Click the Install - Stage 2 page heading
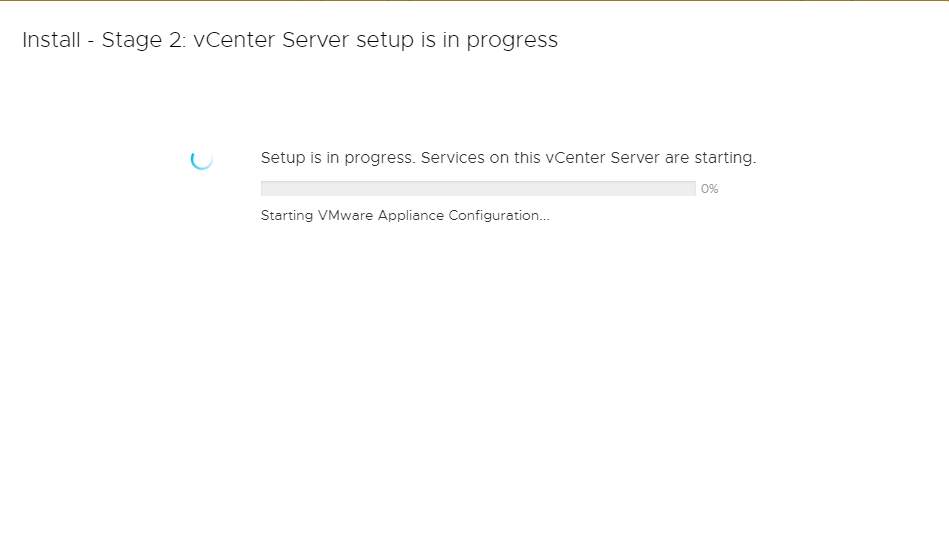Viewport: 949px width, 559px height. tap(290, 40)
